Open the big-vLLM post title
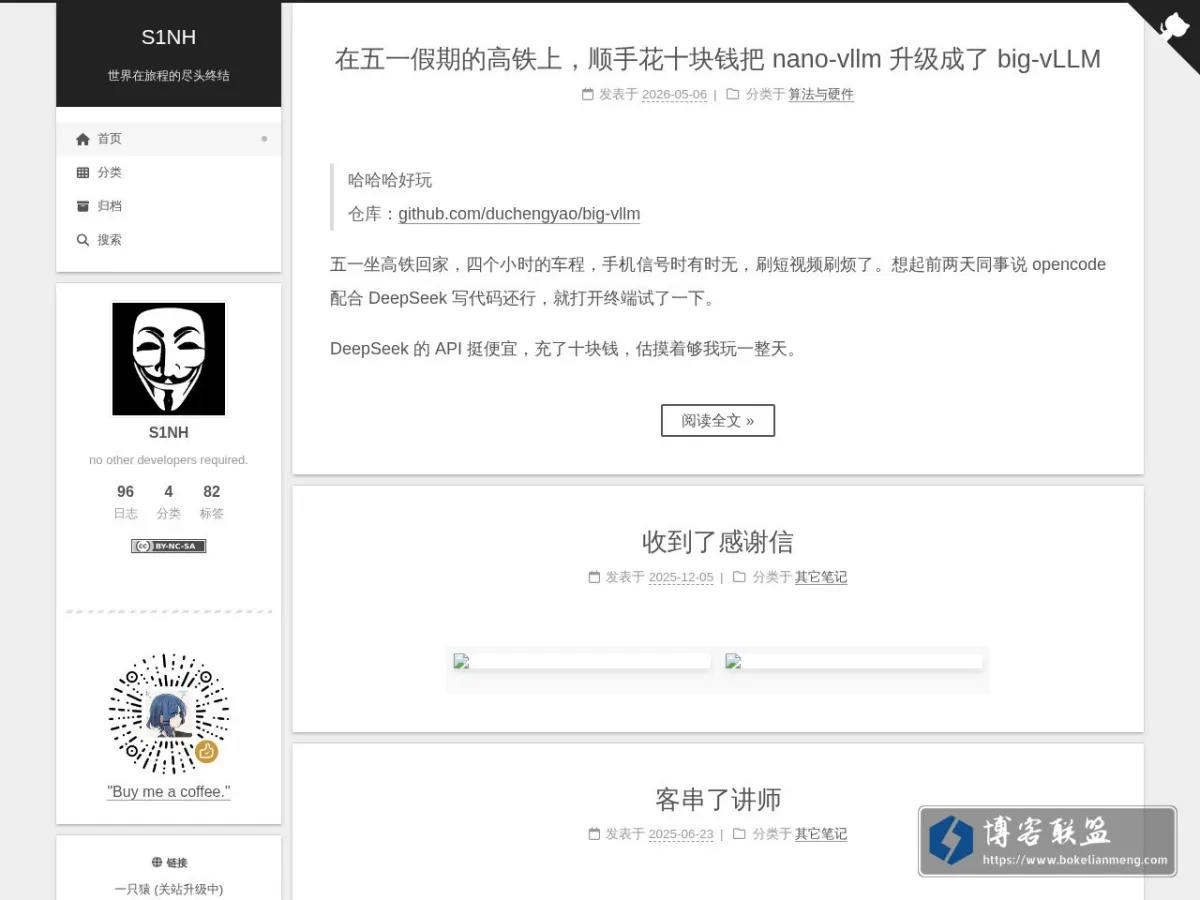Screen dimensions: 1200x900 point(718,59)
